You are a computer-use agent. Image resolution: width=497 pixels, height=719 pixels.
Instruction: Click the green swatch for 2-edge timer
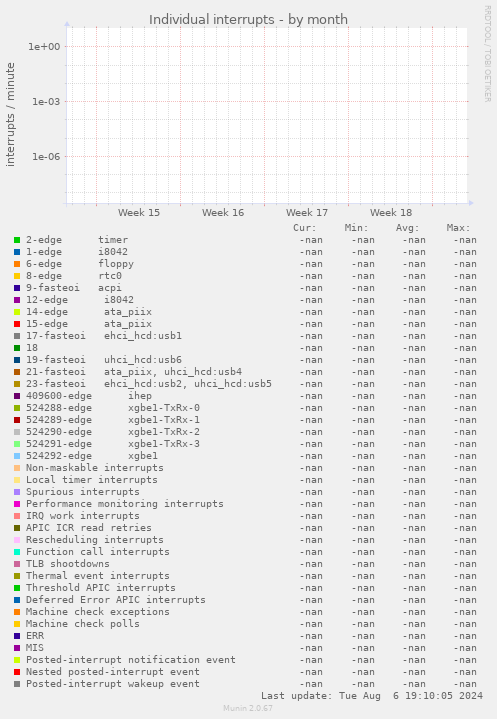click(17, 240)
